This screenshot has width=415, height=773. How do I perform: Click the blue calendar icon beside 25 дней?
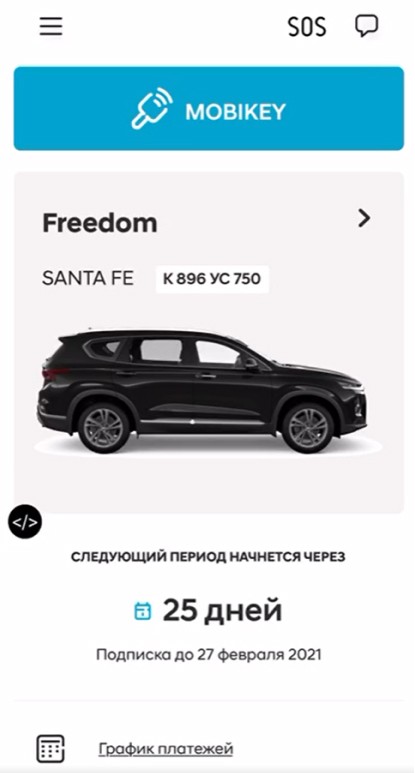click(143, 611)
